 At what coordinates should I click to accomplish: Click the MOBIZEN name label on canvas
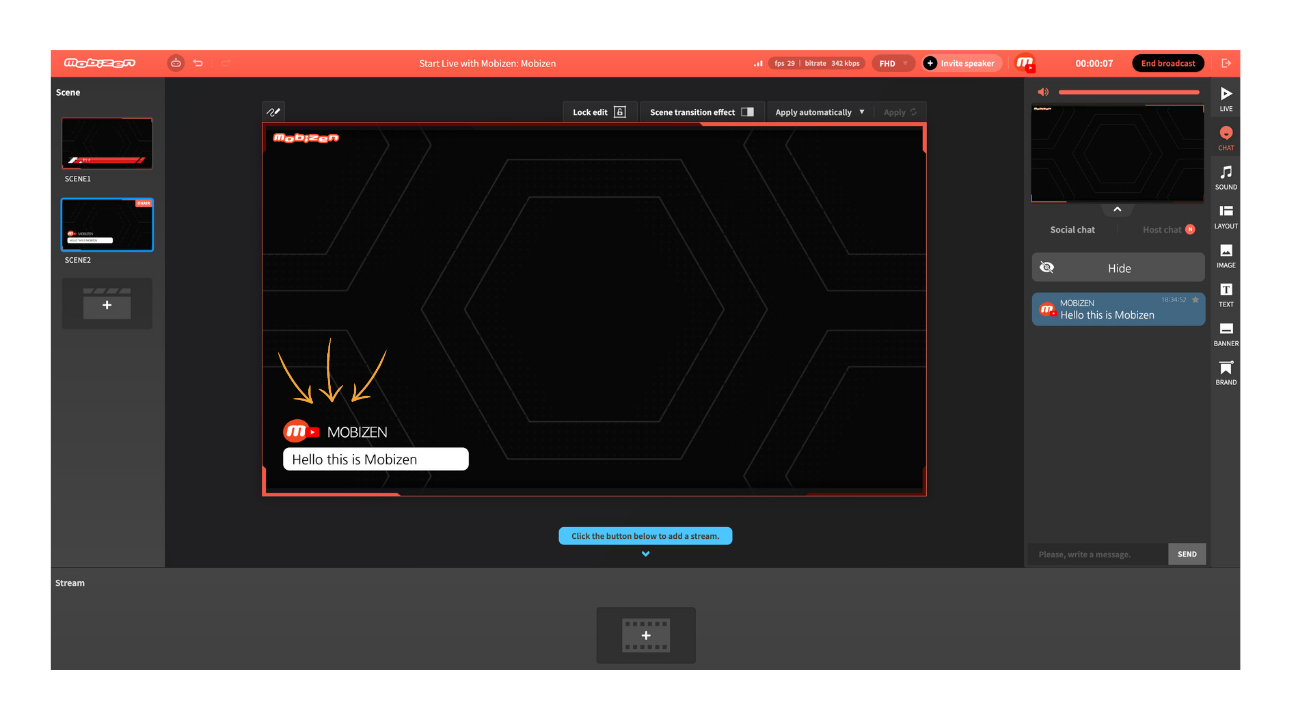(x=357, y=432)
